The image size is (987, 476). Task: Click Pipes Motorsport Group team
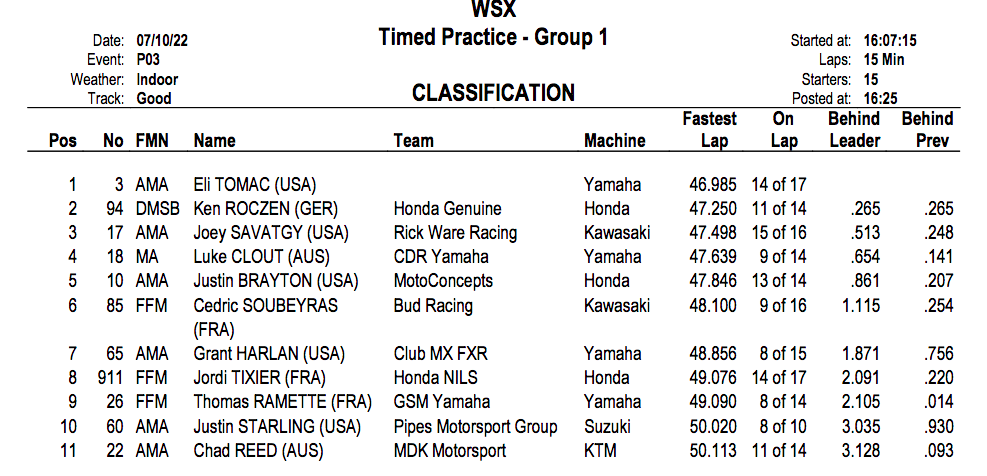coord(475,428)
